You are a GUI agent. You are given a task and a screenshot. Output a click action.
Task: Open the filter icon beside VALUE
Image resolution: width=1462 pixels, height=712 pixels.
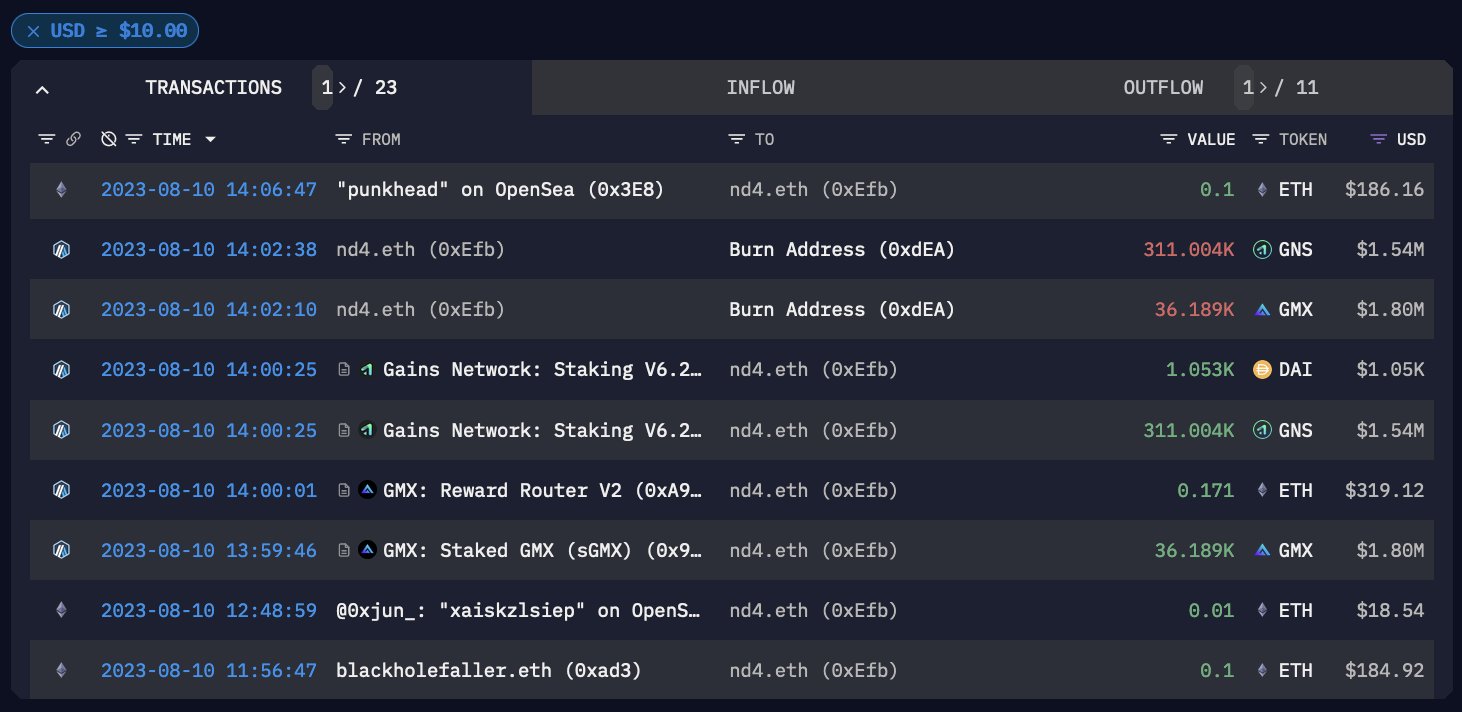[1169, 139]
